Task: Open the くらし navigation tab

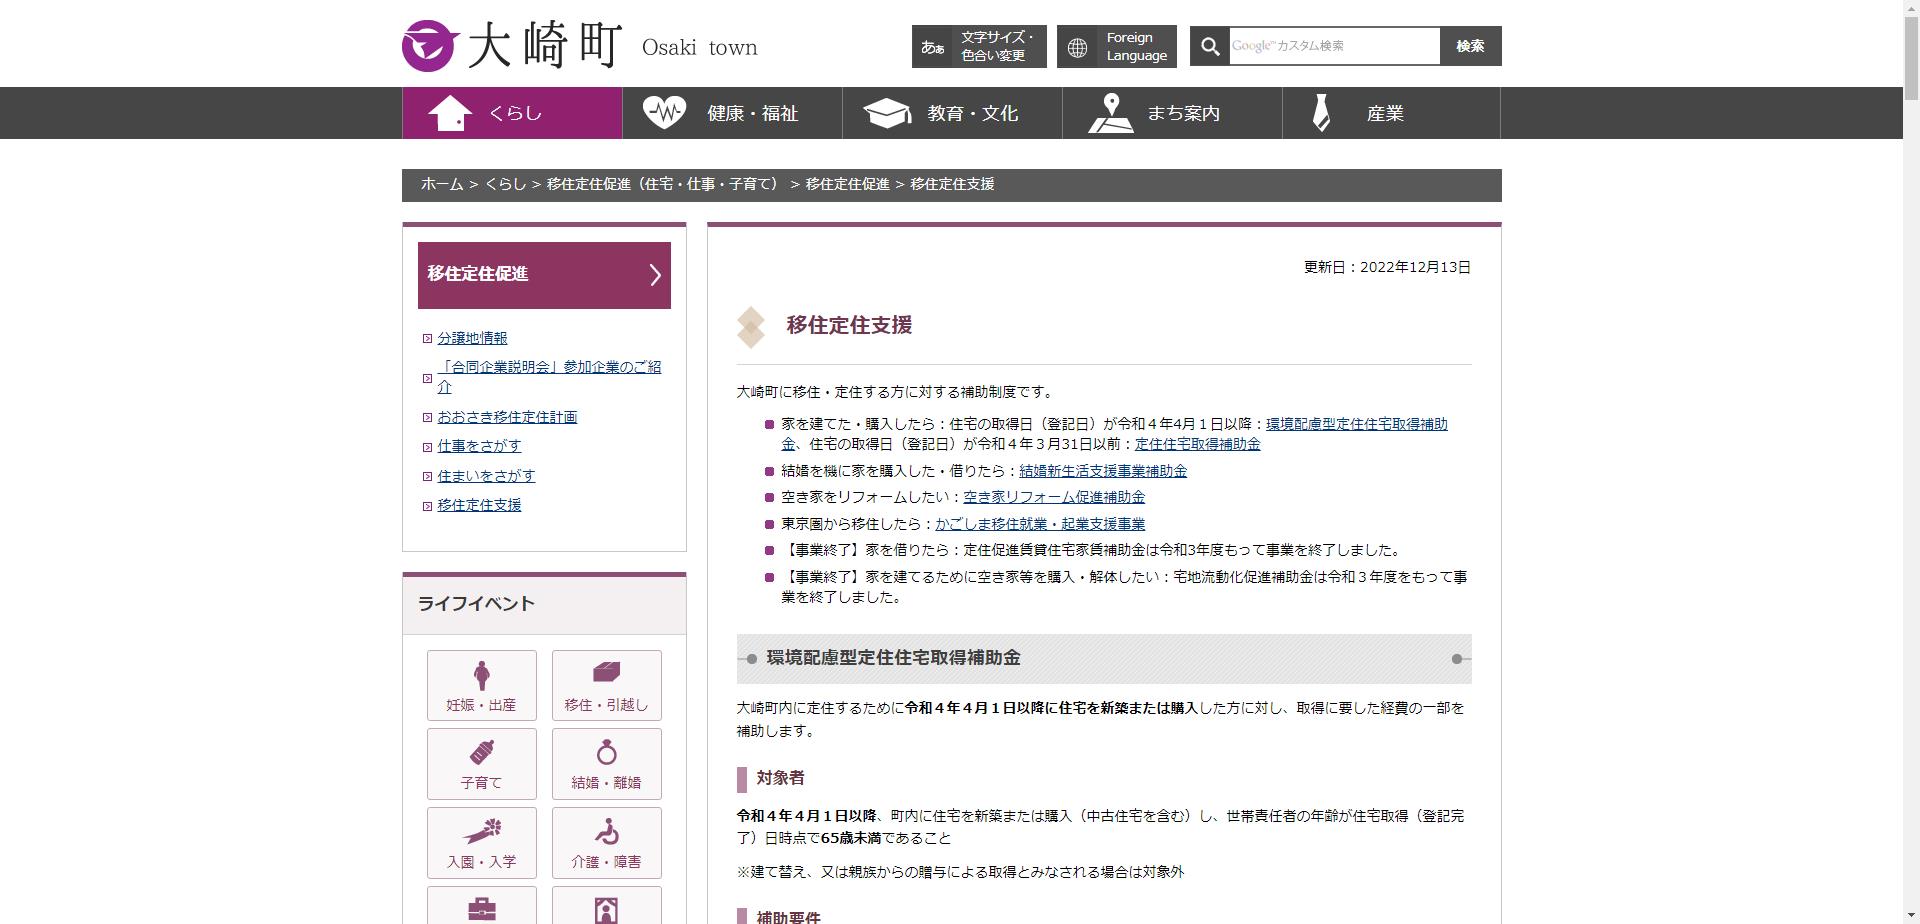Action: (x=512, y=113)
